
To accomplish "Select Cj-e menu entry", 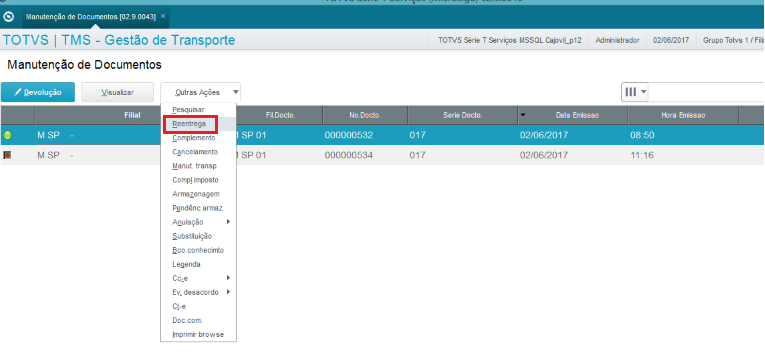I will click(179, 306).
